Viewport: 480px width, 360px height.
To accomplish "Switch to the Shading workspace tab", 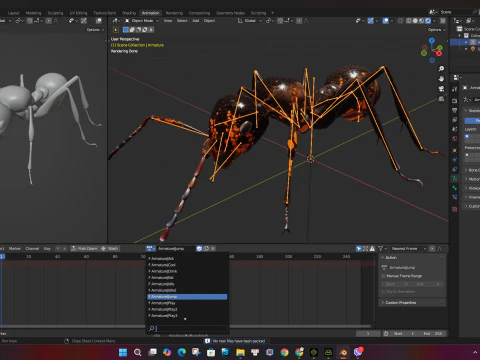I will pyautogui.click(x=129, y=13).
